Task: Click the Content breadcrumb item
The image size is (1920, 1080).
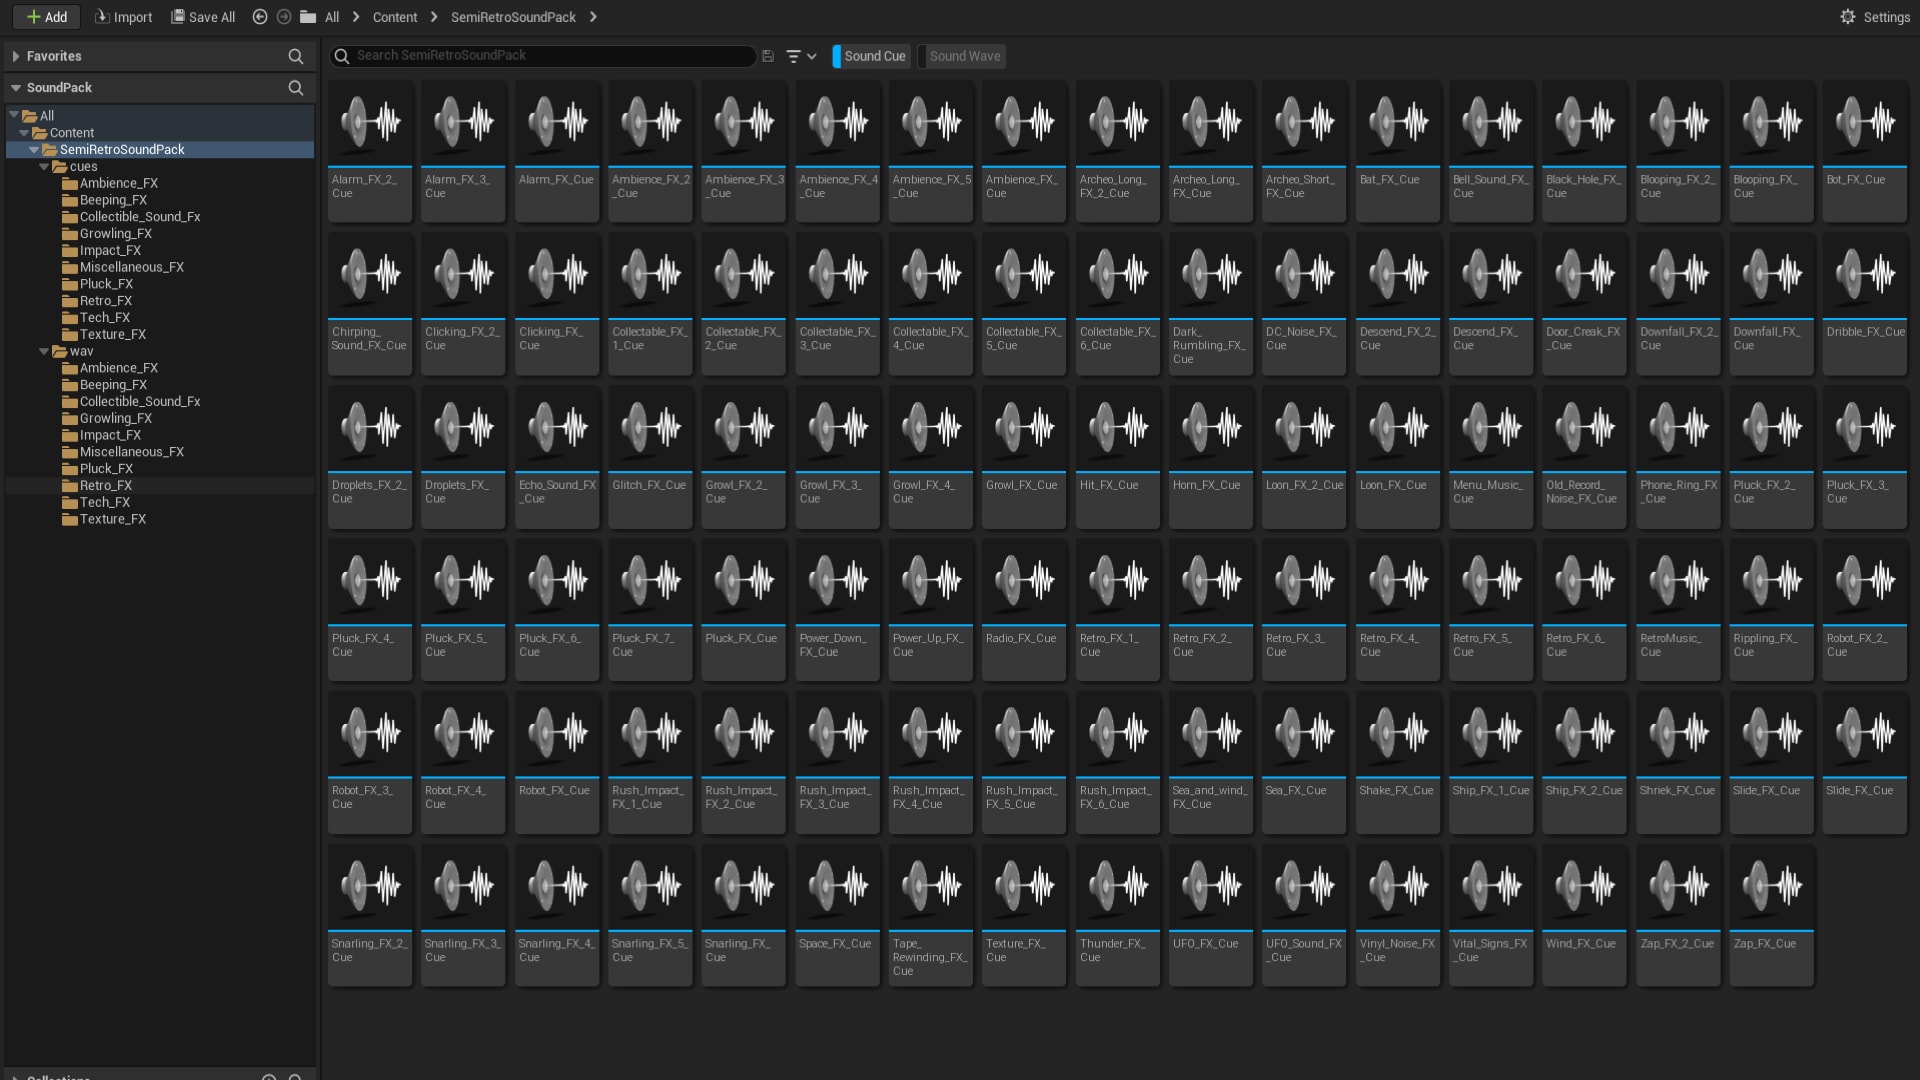Action: 395,17
